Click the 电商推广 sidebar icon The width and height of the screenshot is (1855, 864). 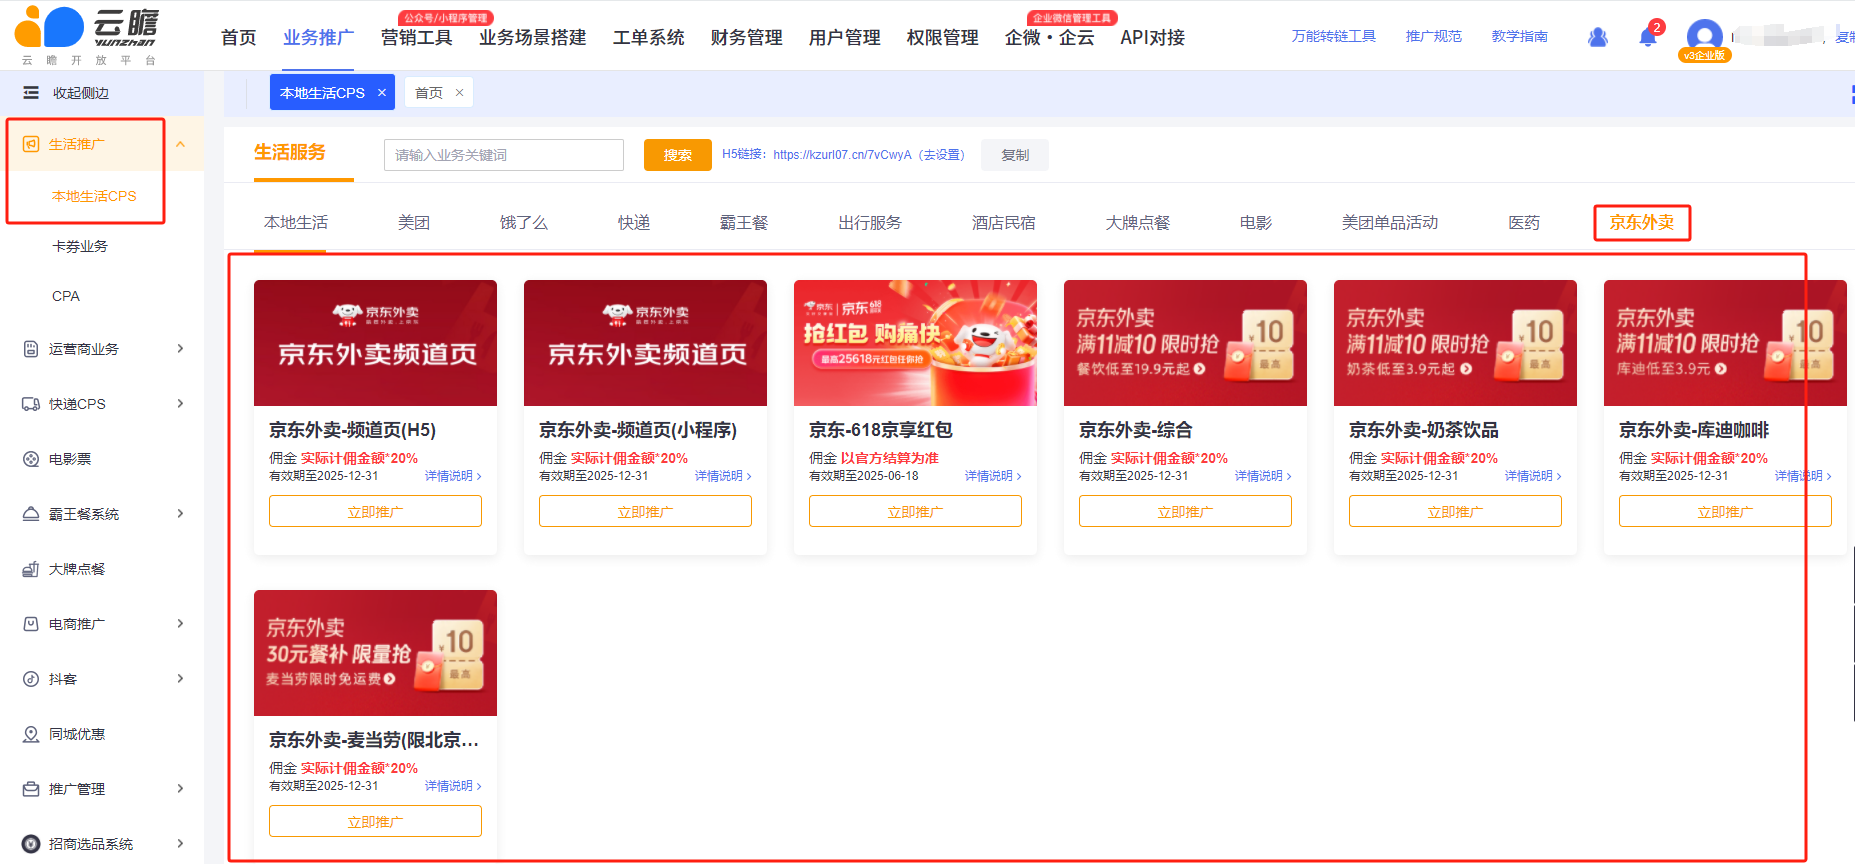click(31, 624)
